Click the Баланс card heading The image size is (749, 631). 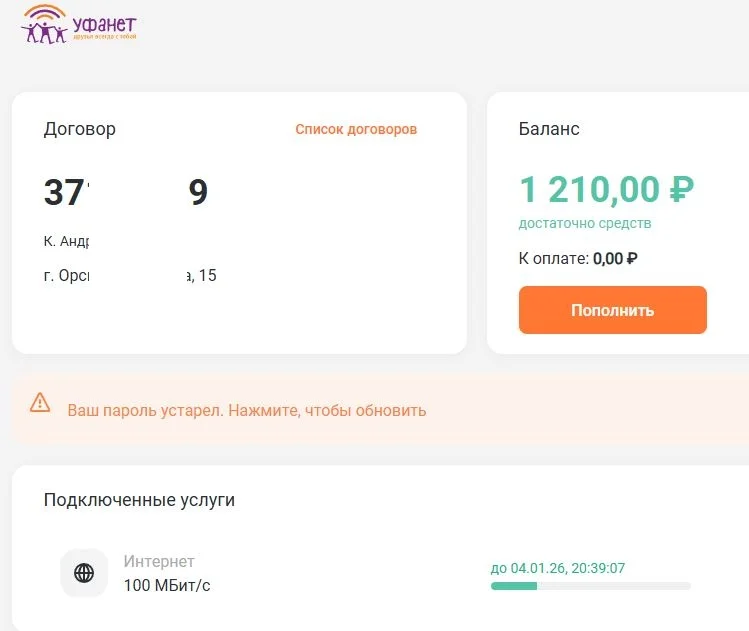tap(549, 129)
